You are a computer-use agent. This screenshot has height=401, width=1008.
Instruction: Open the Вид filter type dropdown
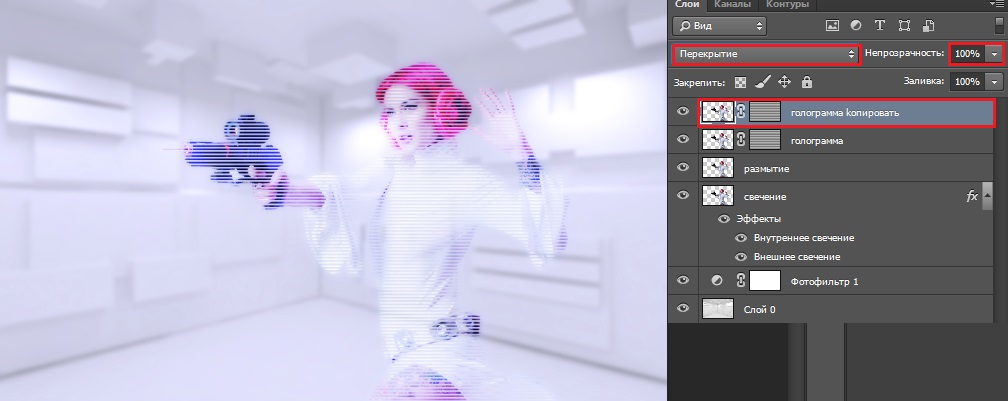pyautogui.click(x=719, y=26)
